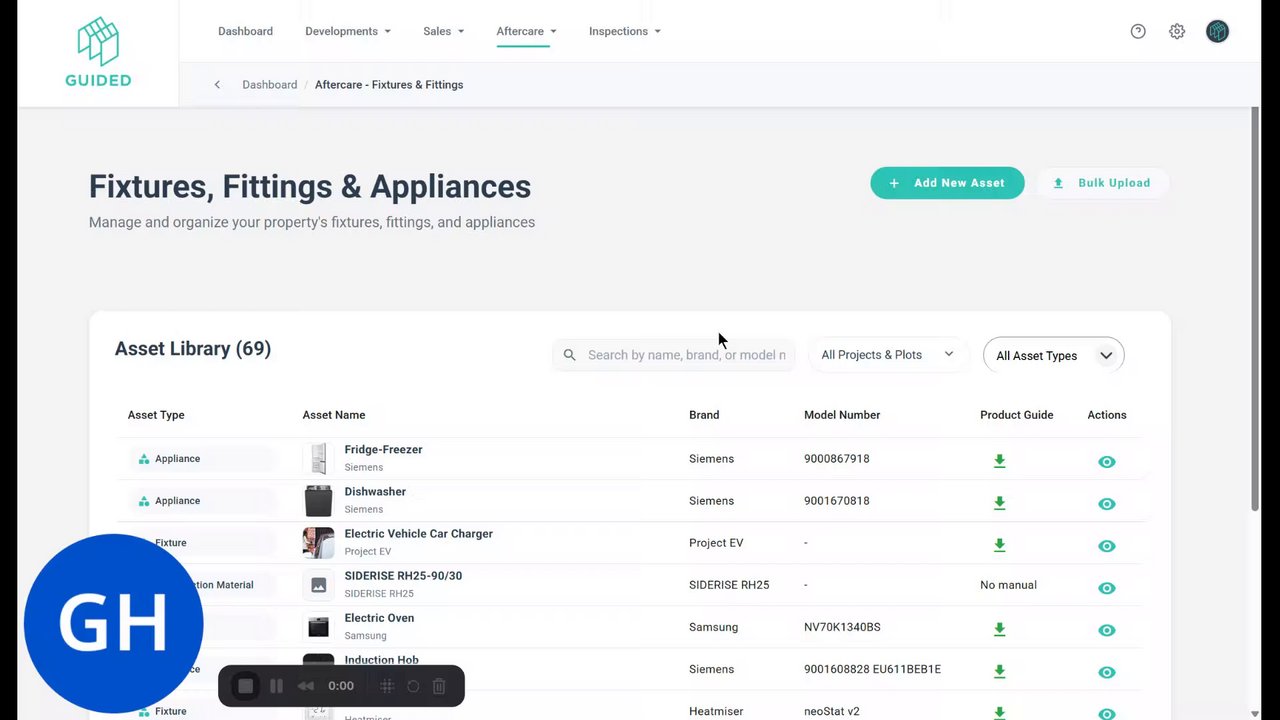Select the Electric Oven asset name
This screenshot has height=720, width=1280.
pyautogui.click(x=379, y=618)
